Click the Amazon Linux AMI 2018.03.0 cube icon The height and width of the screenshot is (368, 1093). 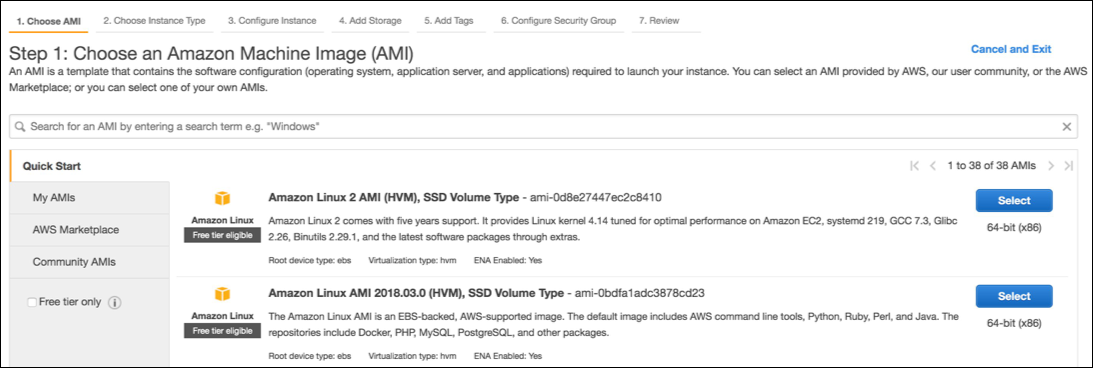pos(222,293)
